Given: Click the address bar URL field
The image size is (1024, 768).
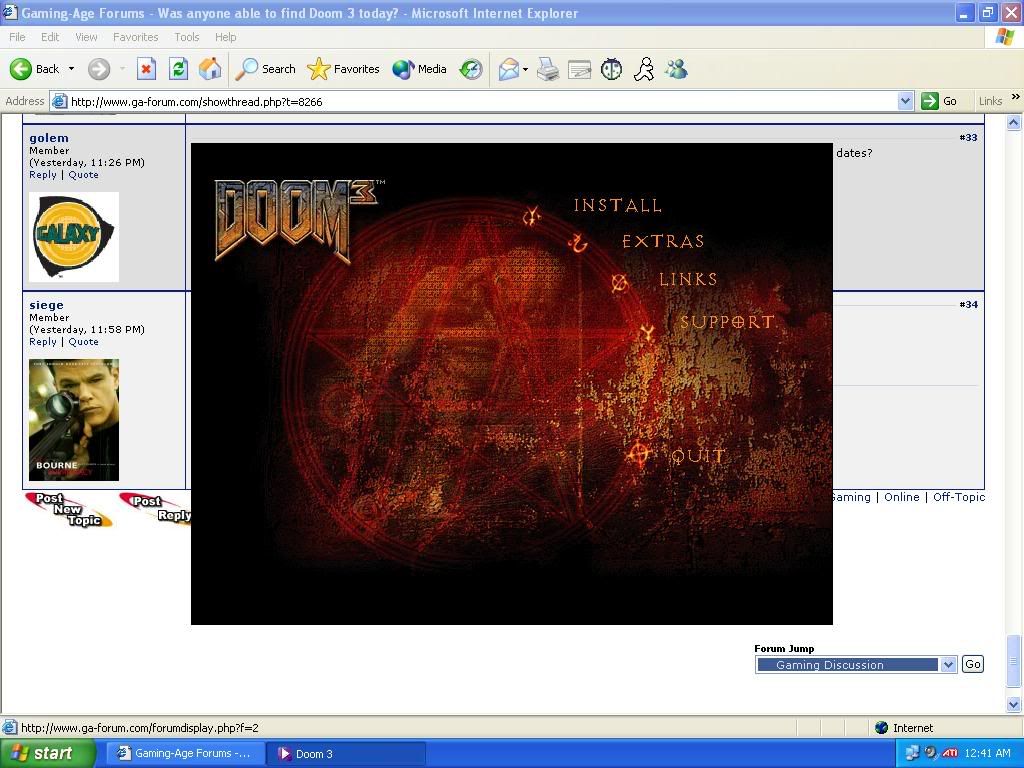Looking at the screenshot, I should [482, 101].
